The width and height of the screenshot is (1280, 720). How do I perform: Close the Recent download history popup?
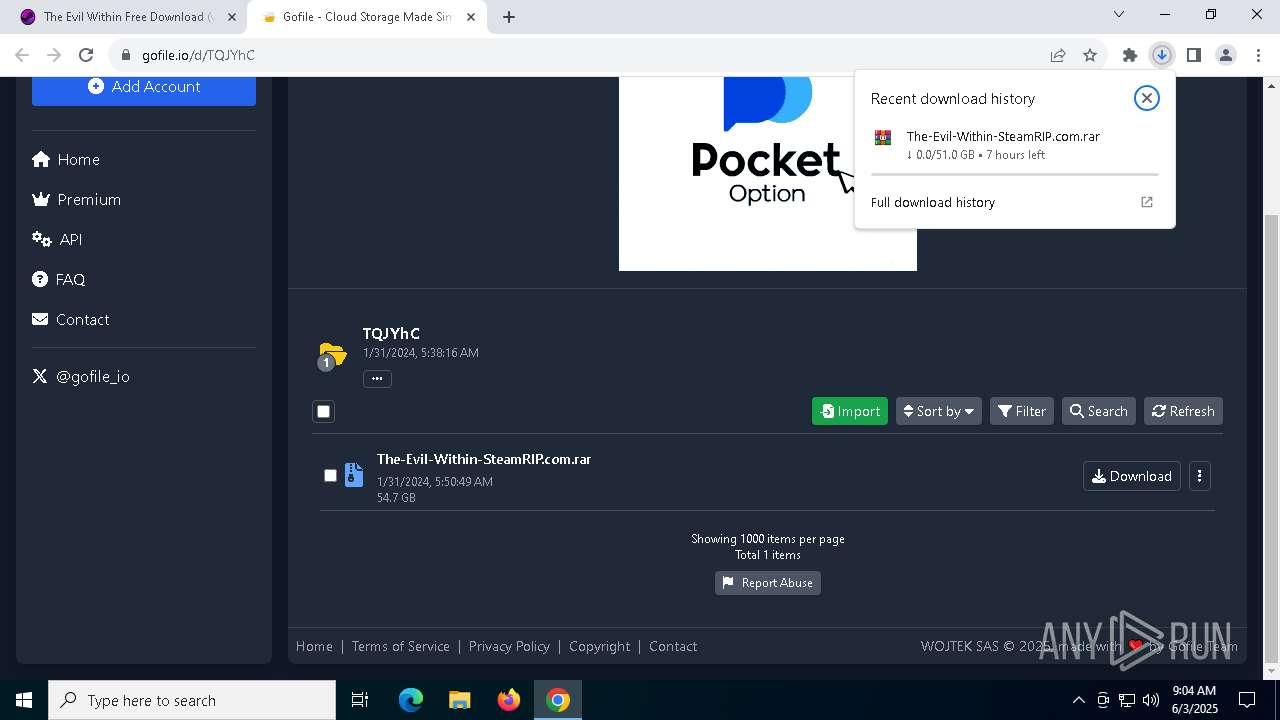pos(1147,98)
